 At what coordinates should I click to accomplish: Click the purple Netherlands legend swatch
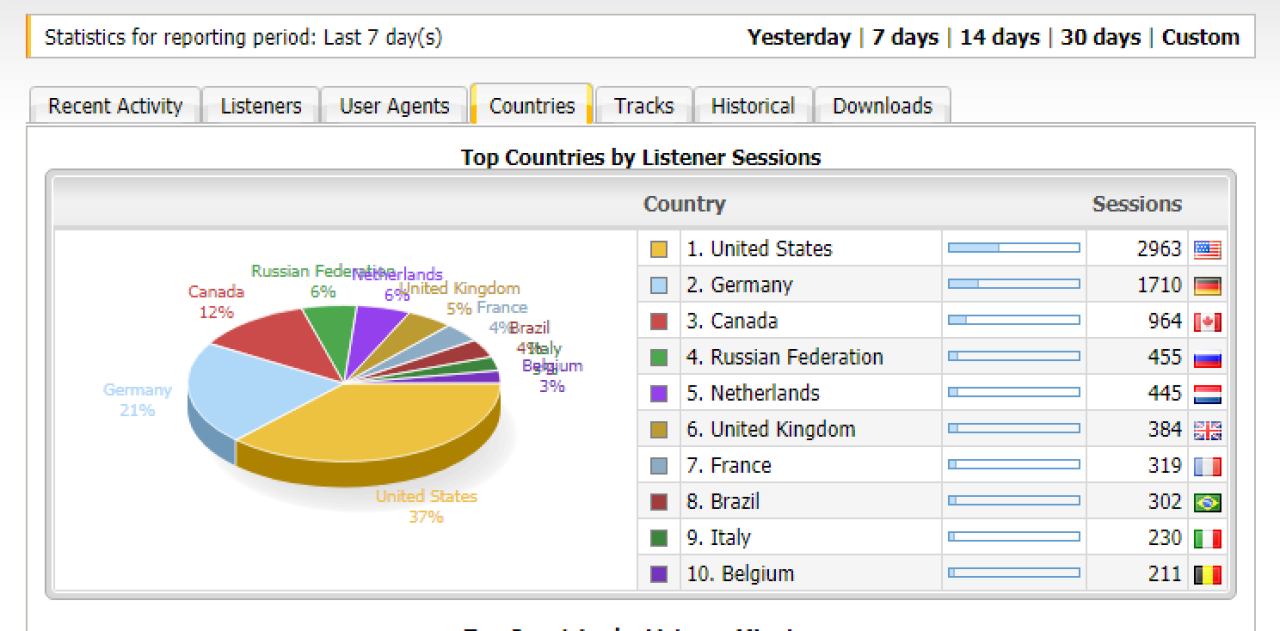coord(658,393)
